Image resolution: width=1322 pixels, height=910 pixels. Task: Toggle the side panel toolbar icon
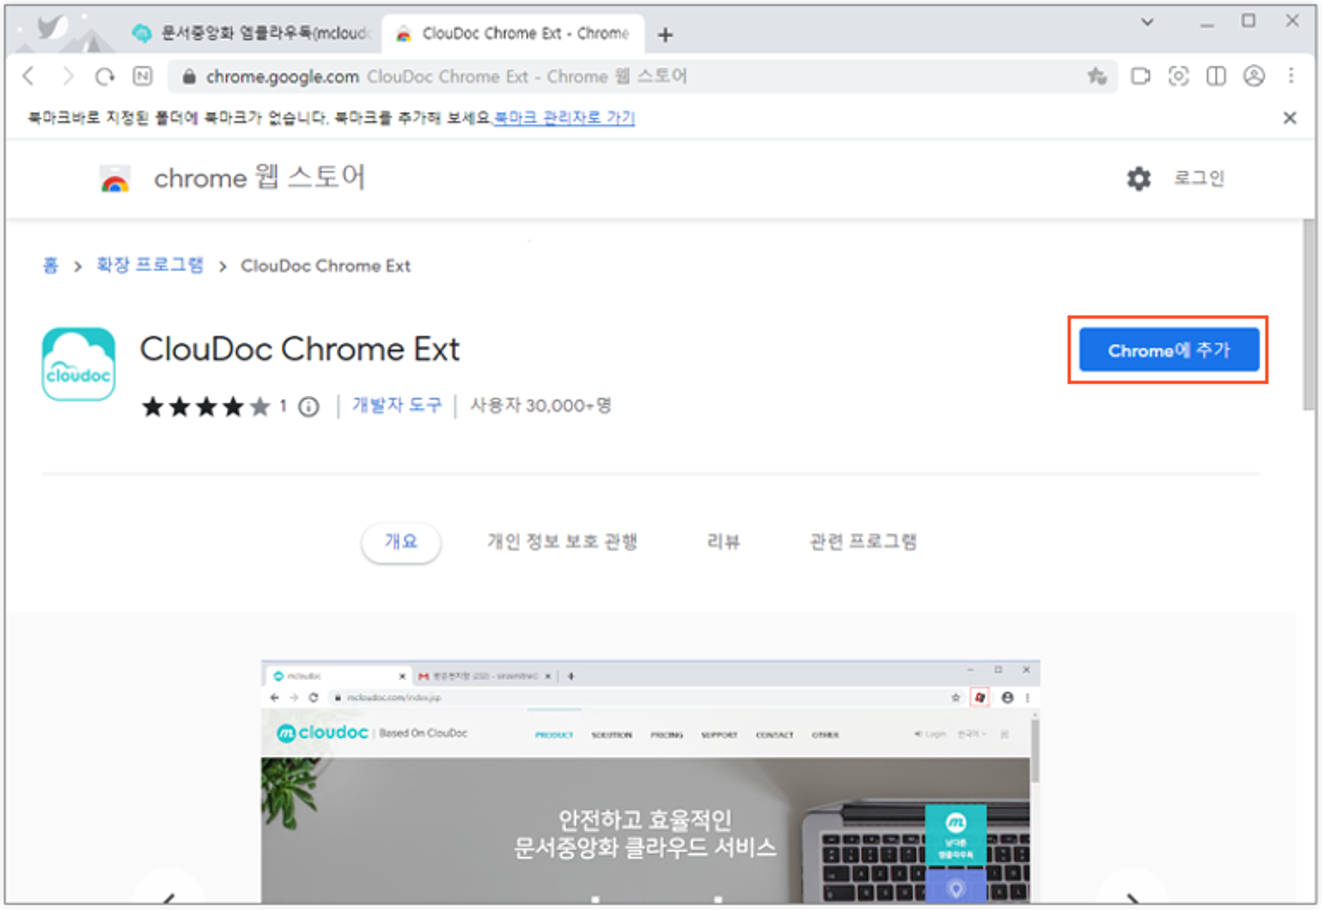[x=1216, y=76]
